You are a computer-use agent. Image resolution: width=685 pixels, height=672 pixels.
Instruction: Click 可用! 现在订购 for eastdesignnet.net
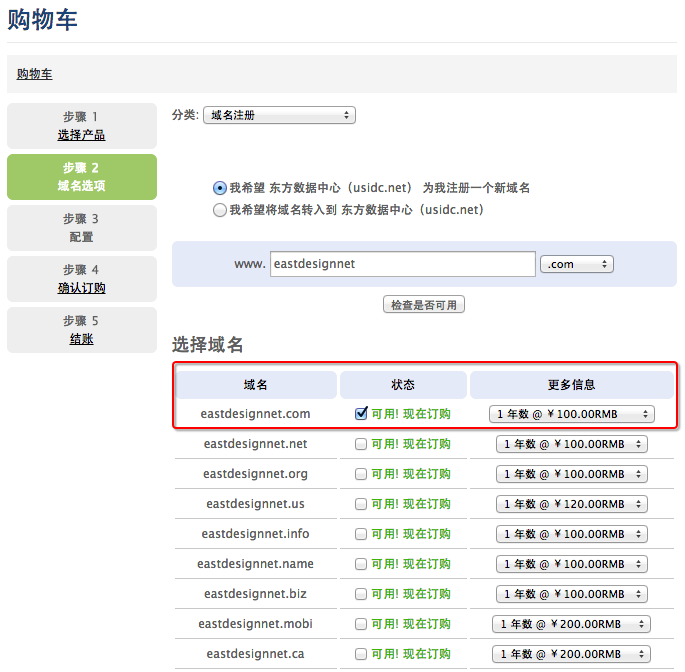tap(411, 444)
